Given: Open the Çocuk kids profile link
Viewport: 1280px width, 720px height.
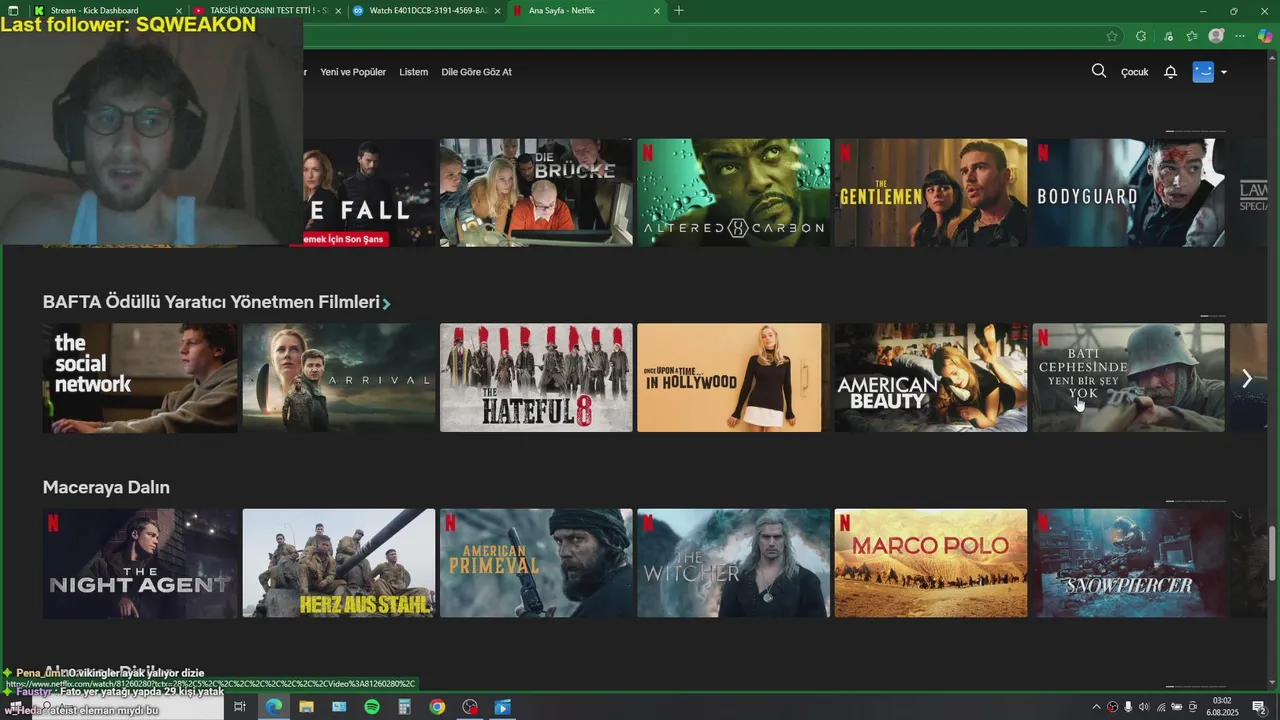Looking at the screenshot, I should tap(1134, 72).
